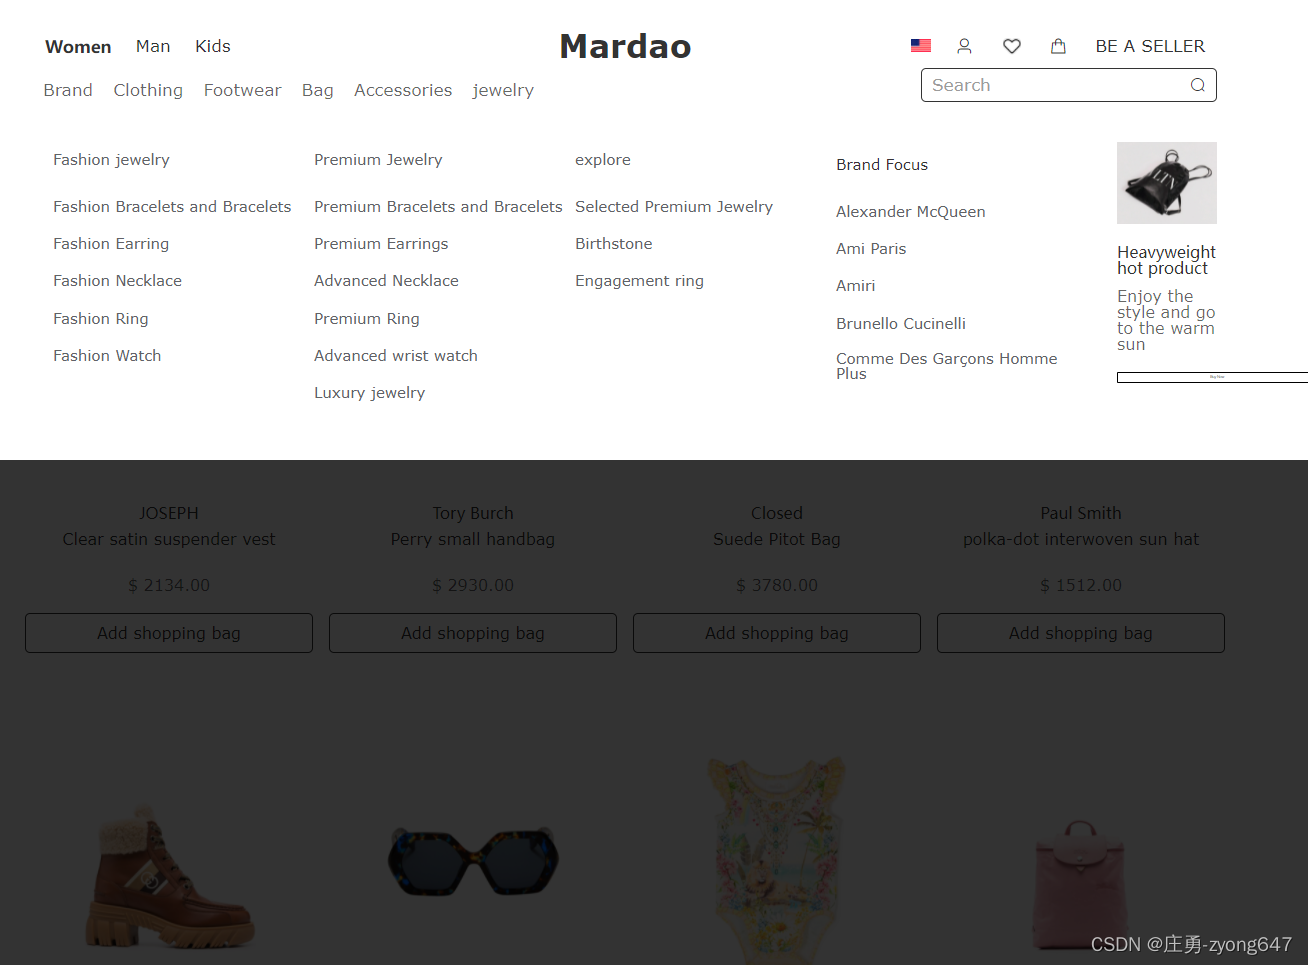The height and width of the screenshot is (965, 1308).
Task: Add JOSEPH satin vest to shopping bag
Action: click(x=169, y=633)
